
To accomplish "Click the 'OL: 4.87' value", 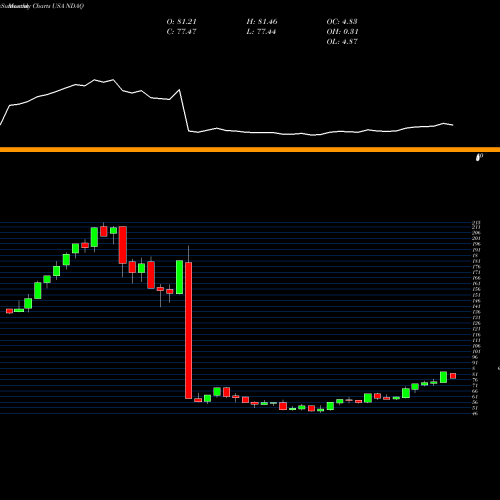I will coord(342,42).
